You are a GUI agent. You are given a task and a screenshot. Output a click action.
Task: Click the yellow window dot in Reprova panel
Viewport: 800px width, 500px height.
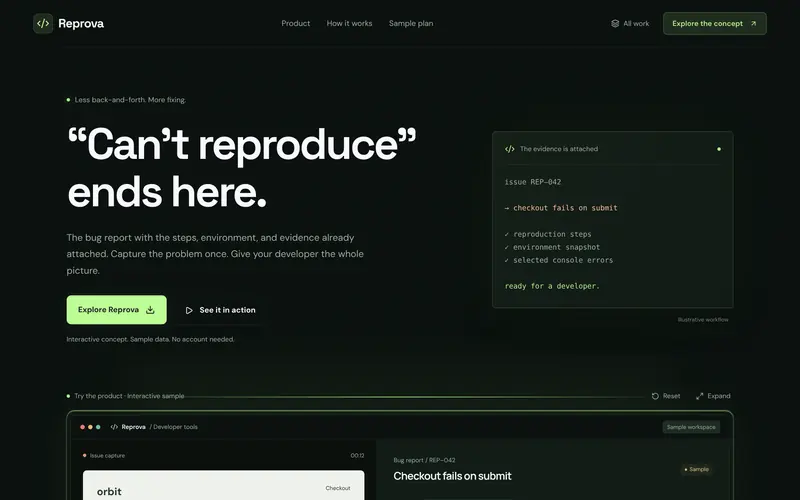coord(90,427)
